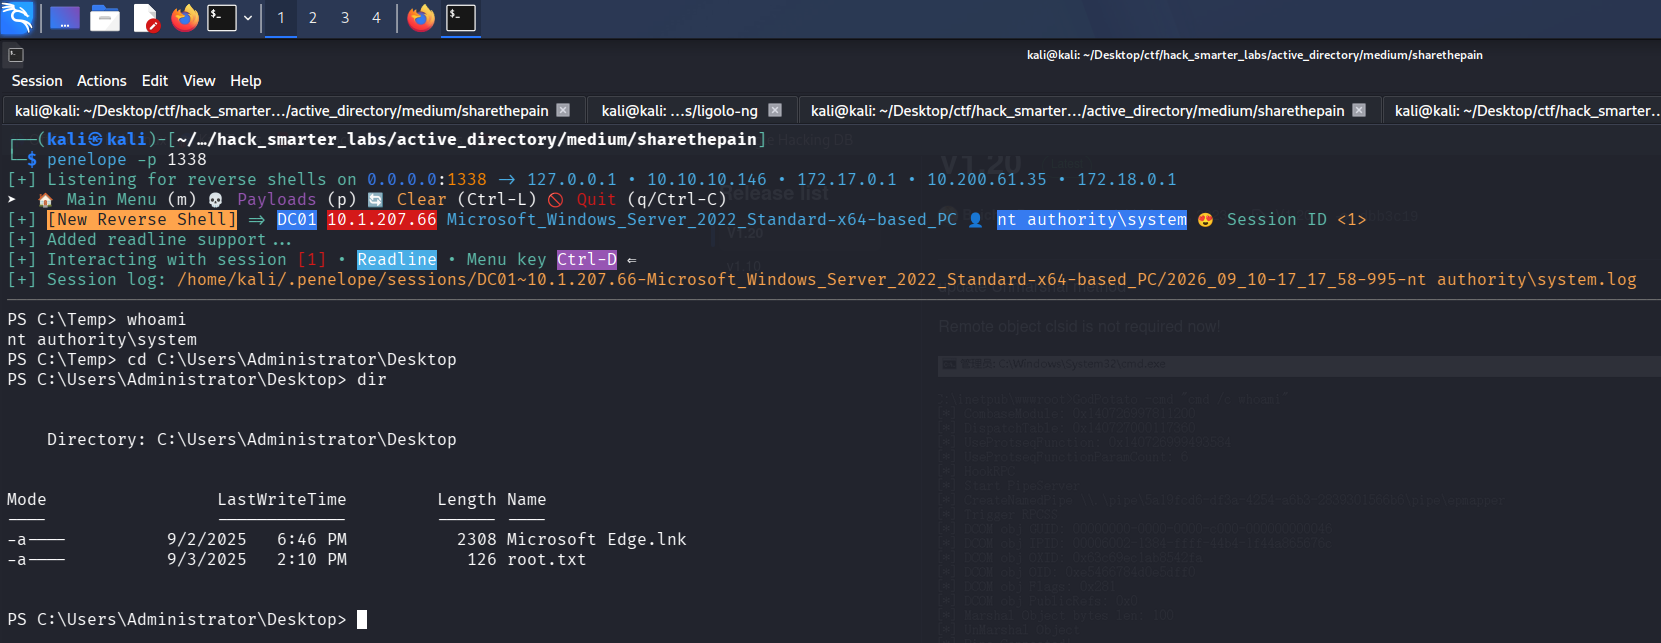Close the third sharethepain terminal tab
The width and height of the screenshot is (1661, 643).
click(x=1359, y=110)
